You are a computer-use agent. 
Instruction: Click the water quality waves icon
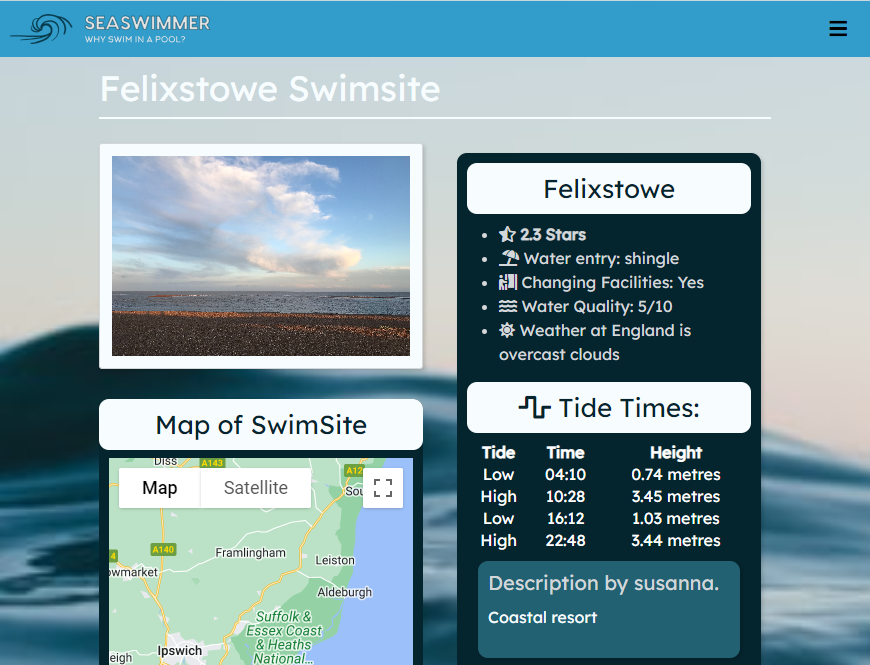[508, 306]
